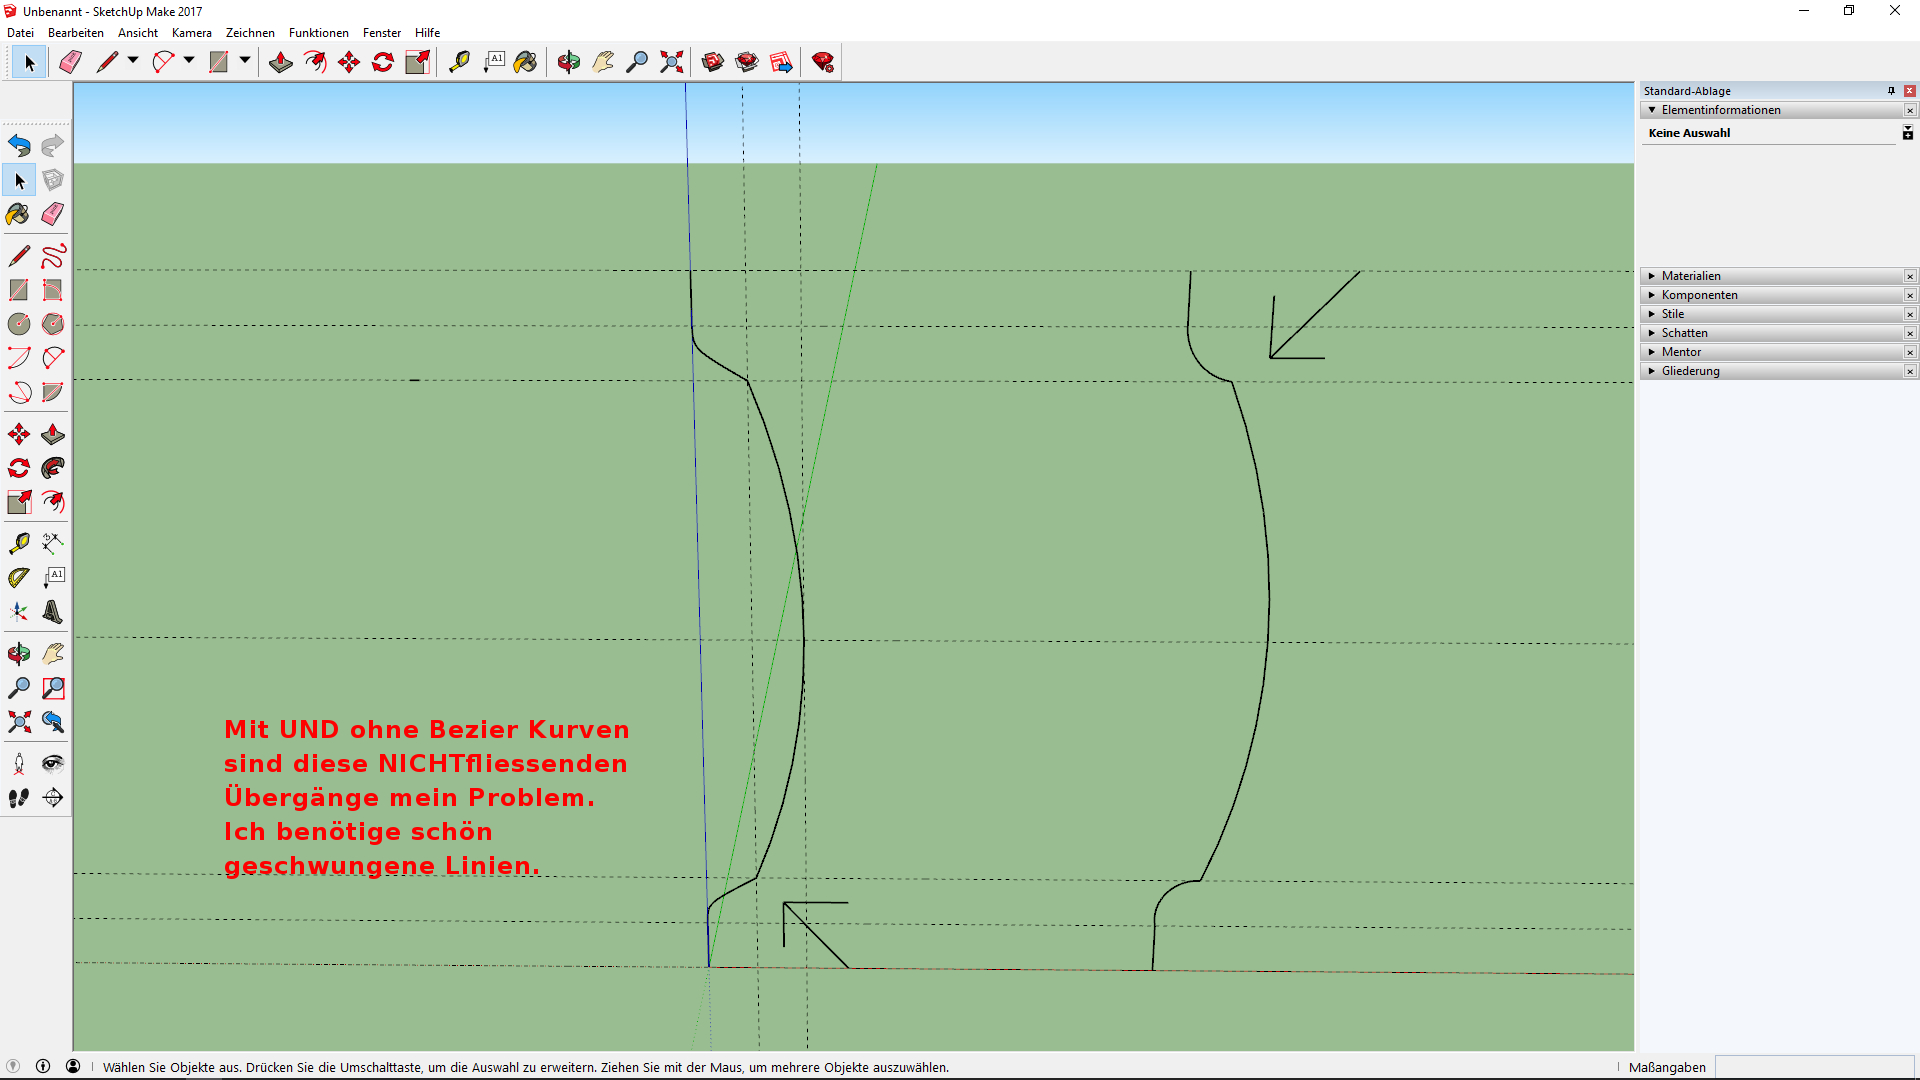The image size is (1920, 1080).
Task: Choose the Paint Bucket tool in left toolbar
Action: [x=18, y=214]
